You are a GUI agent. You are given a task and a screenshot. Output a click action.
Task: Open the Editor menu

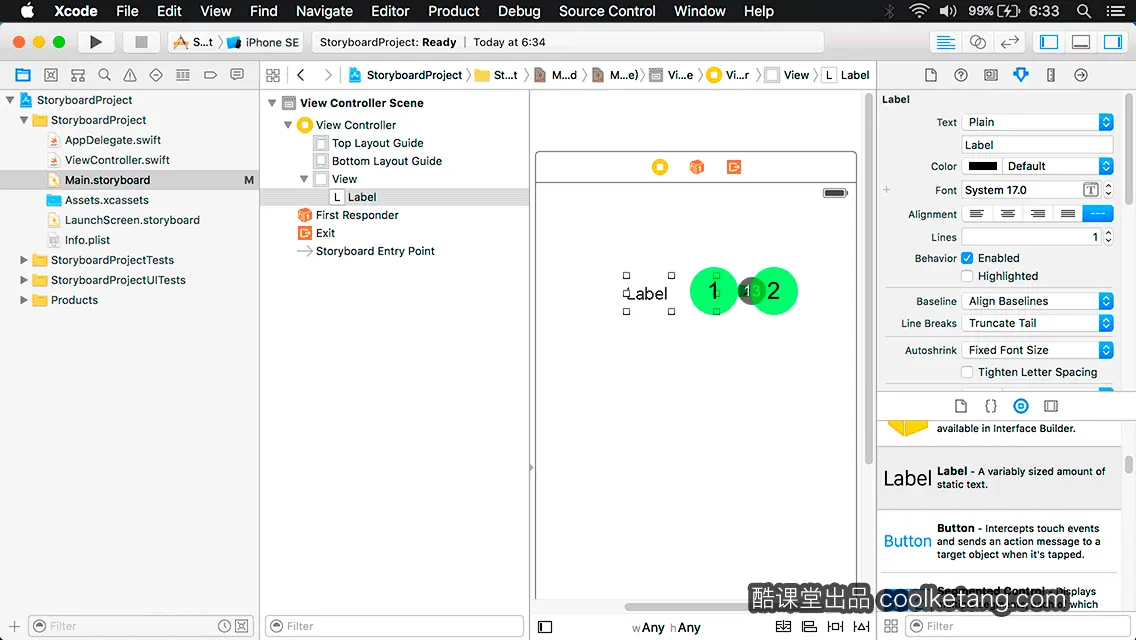coord(390,11)
